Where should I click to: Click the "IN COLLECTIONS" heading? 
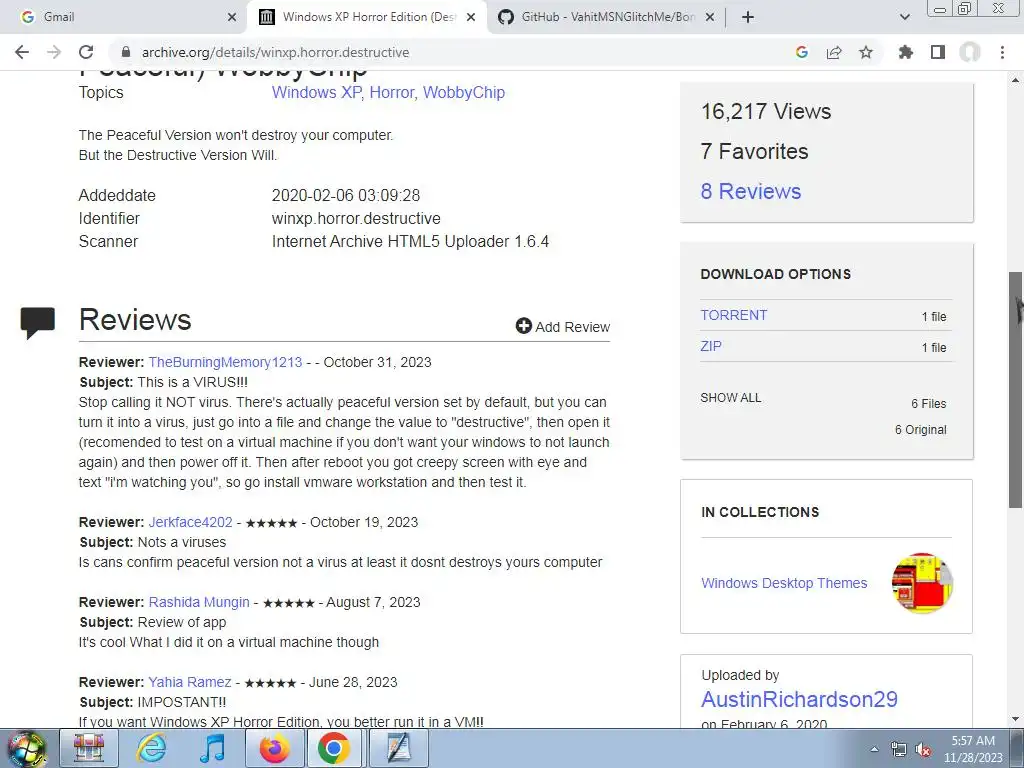click(760, 513)
